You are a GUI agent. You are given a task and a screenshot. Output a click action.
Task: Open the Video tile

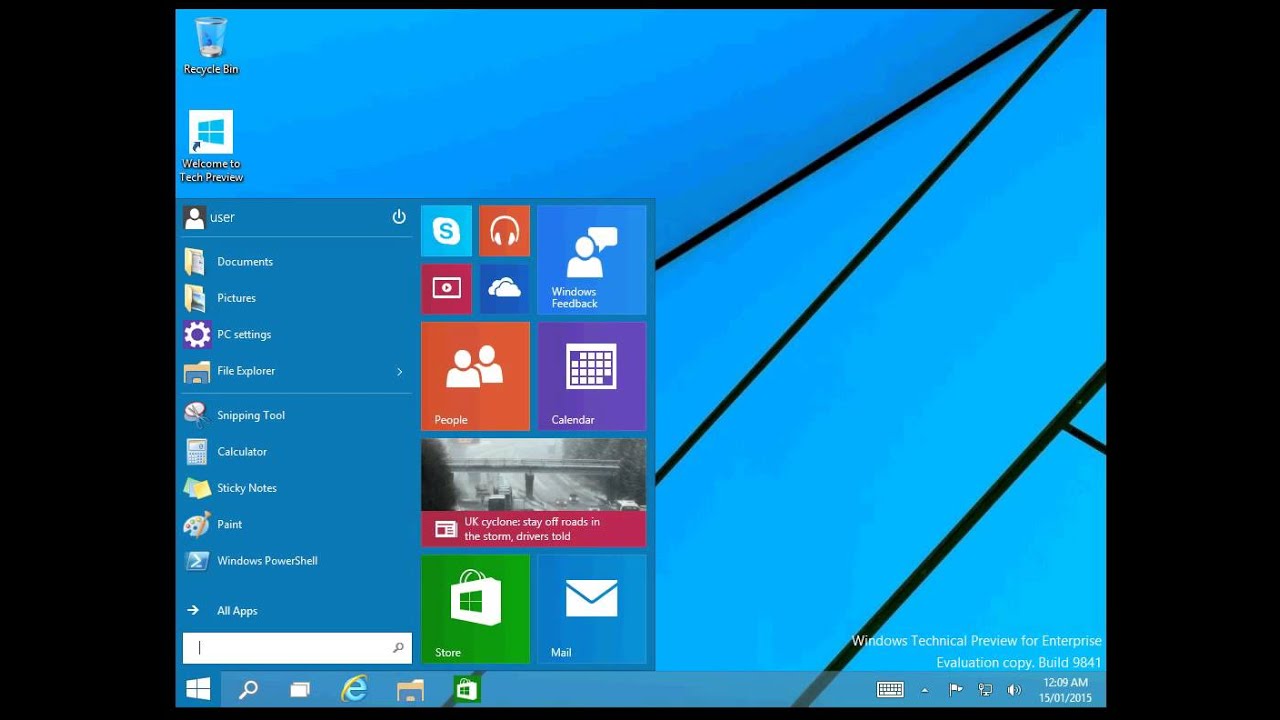tap(446, 289)
